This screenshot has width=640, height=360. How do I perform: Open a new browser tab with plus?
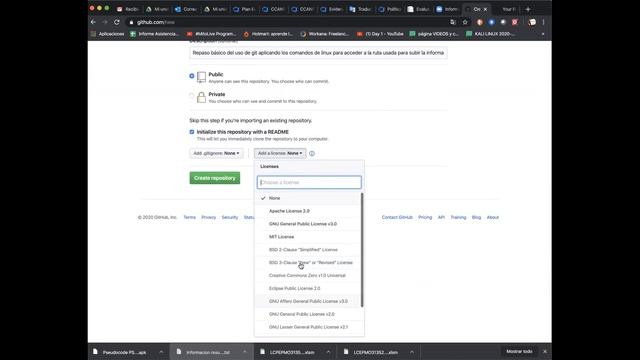coord(528,9)
